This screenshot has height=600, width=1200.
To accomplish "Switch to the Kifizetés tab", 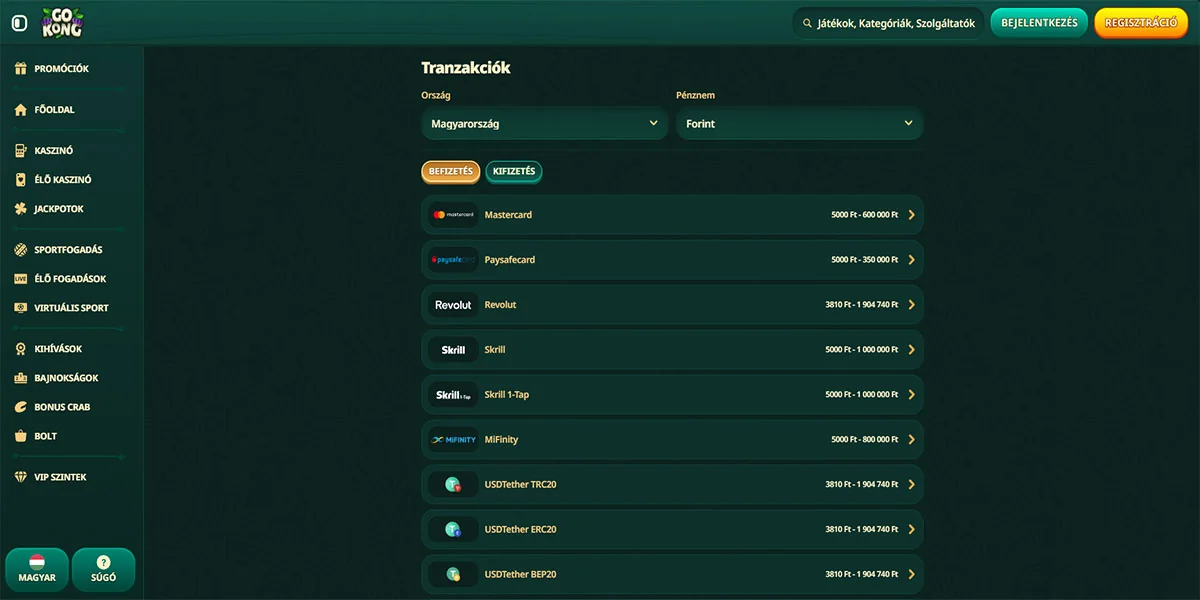I will 514,172.
